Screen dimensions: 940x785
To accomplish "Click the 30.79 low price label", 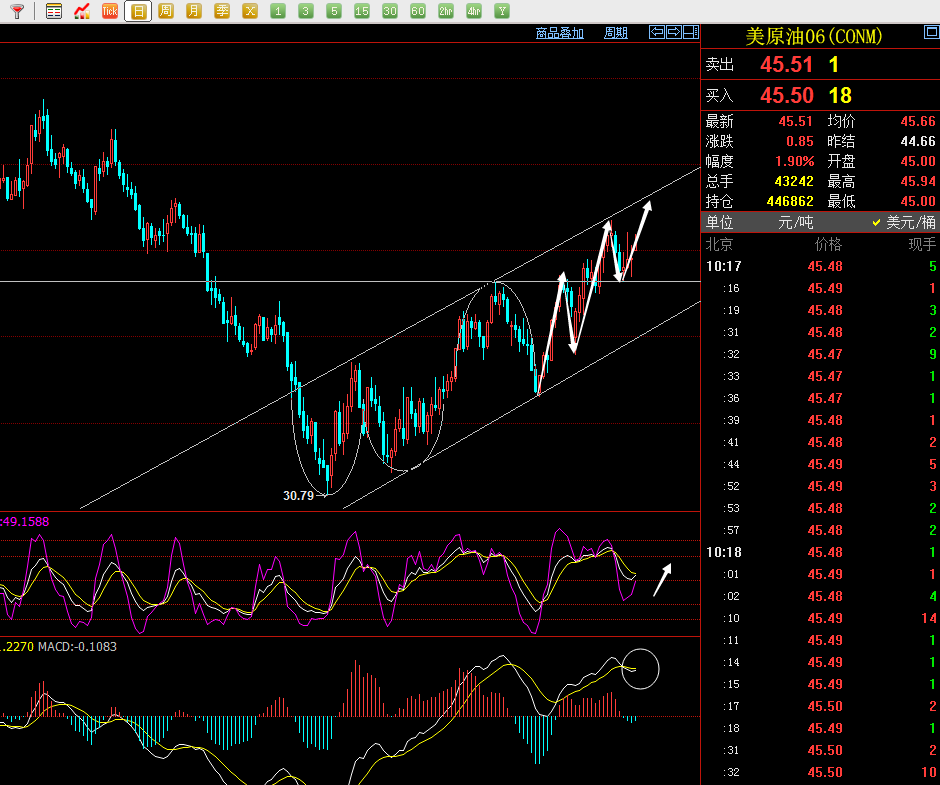I will pyautogui.click(x=298, y=495).
